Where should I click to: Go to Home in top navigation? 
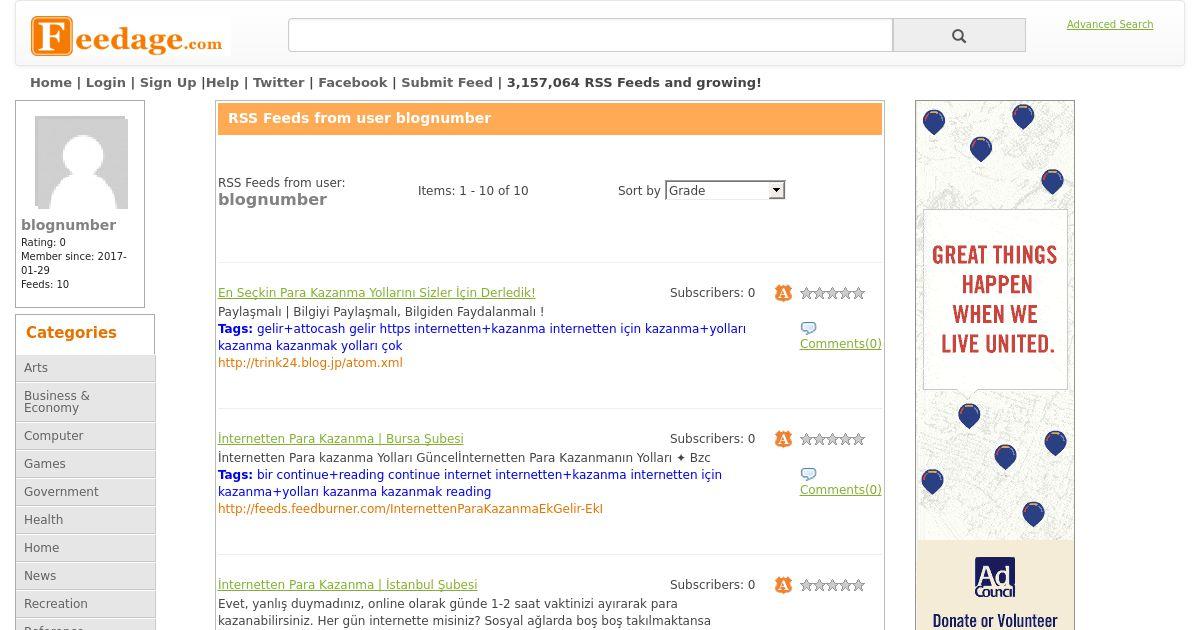pos(51,83)
